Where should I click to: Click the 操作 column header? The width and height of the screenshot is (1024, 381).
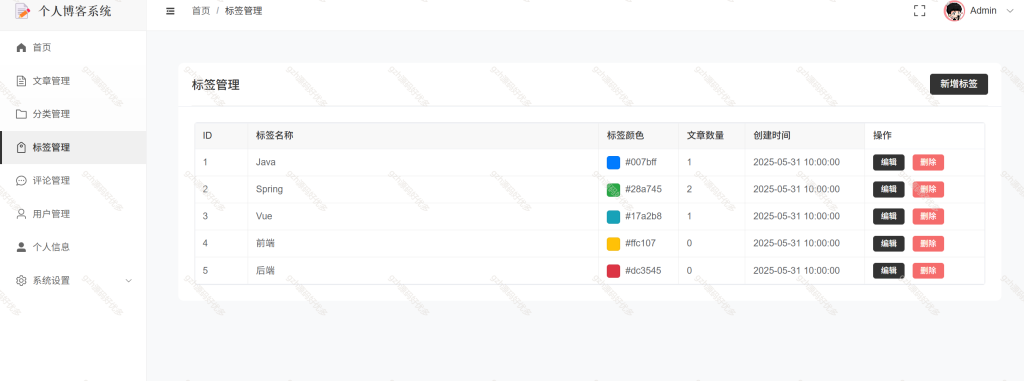pos(925,136)
